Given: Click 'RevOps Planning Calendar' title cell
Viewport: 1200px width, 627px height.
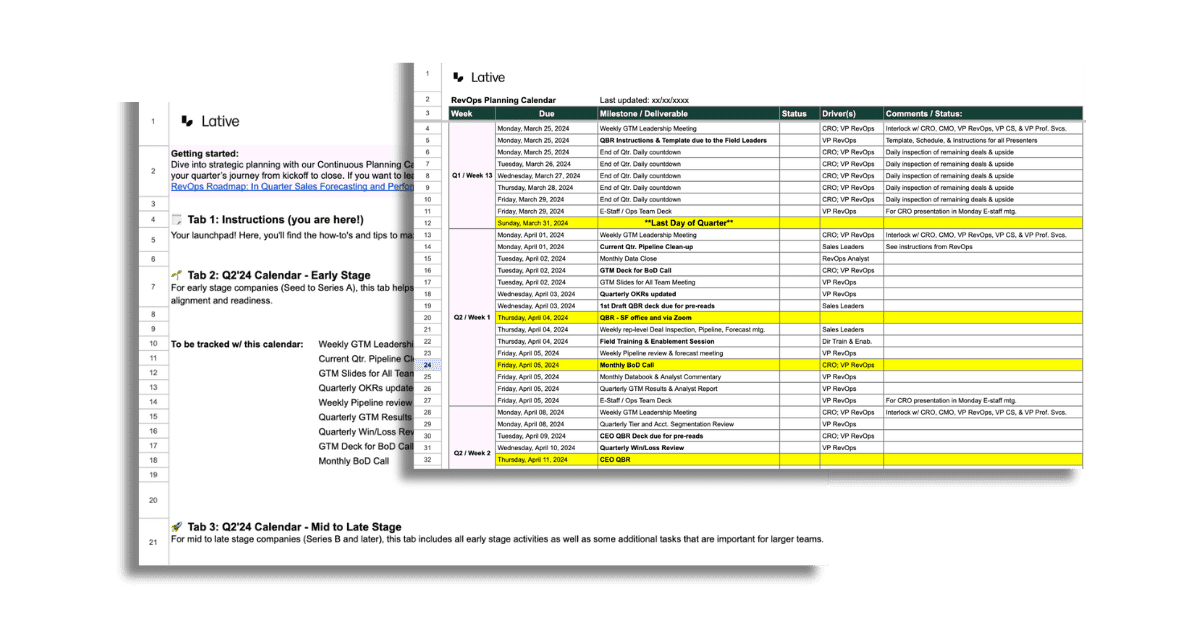Looking at the screenshot, I should (503, 100).
